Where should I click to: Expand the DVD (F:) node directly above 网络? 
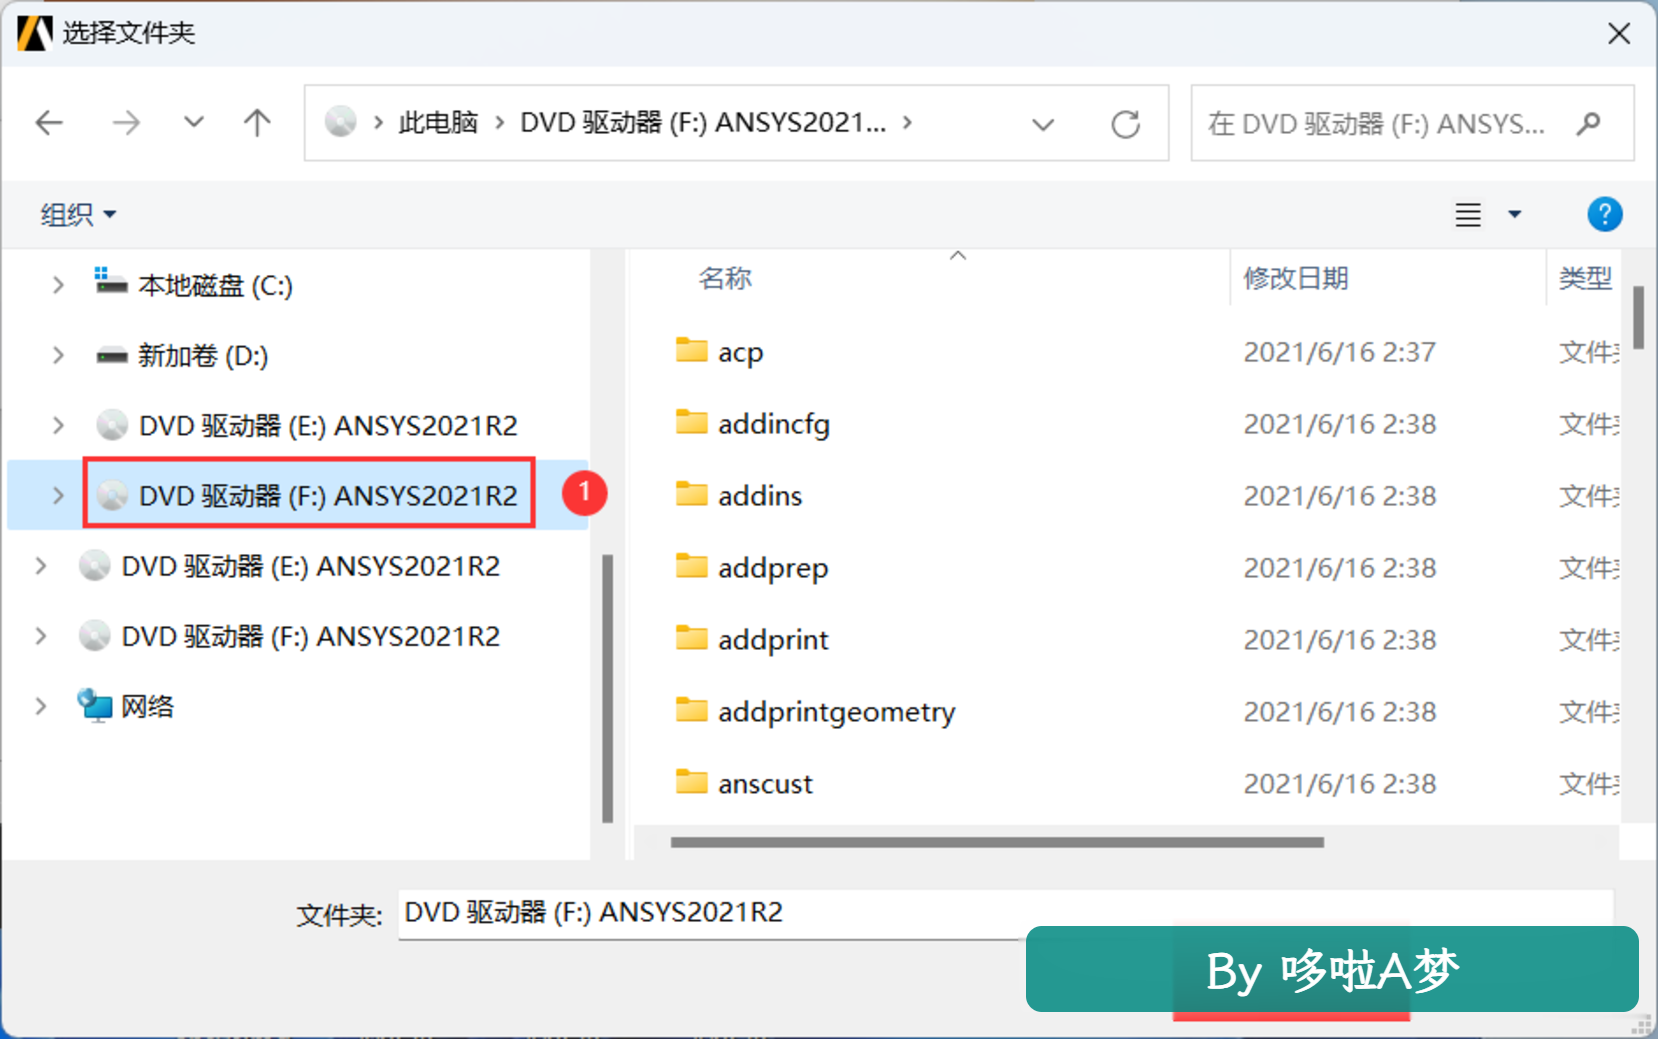pos(41,636)
